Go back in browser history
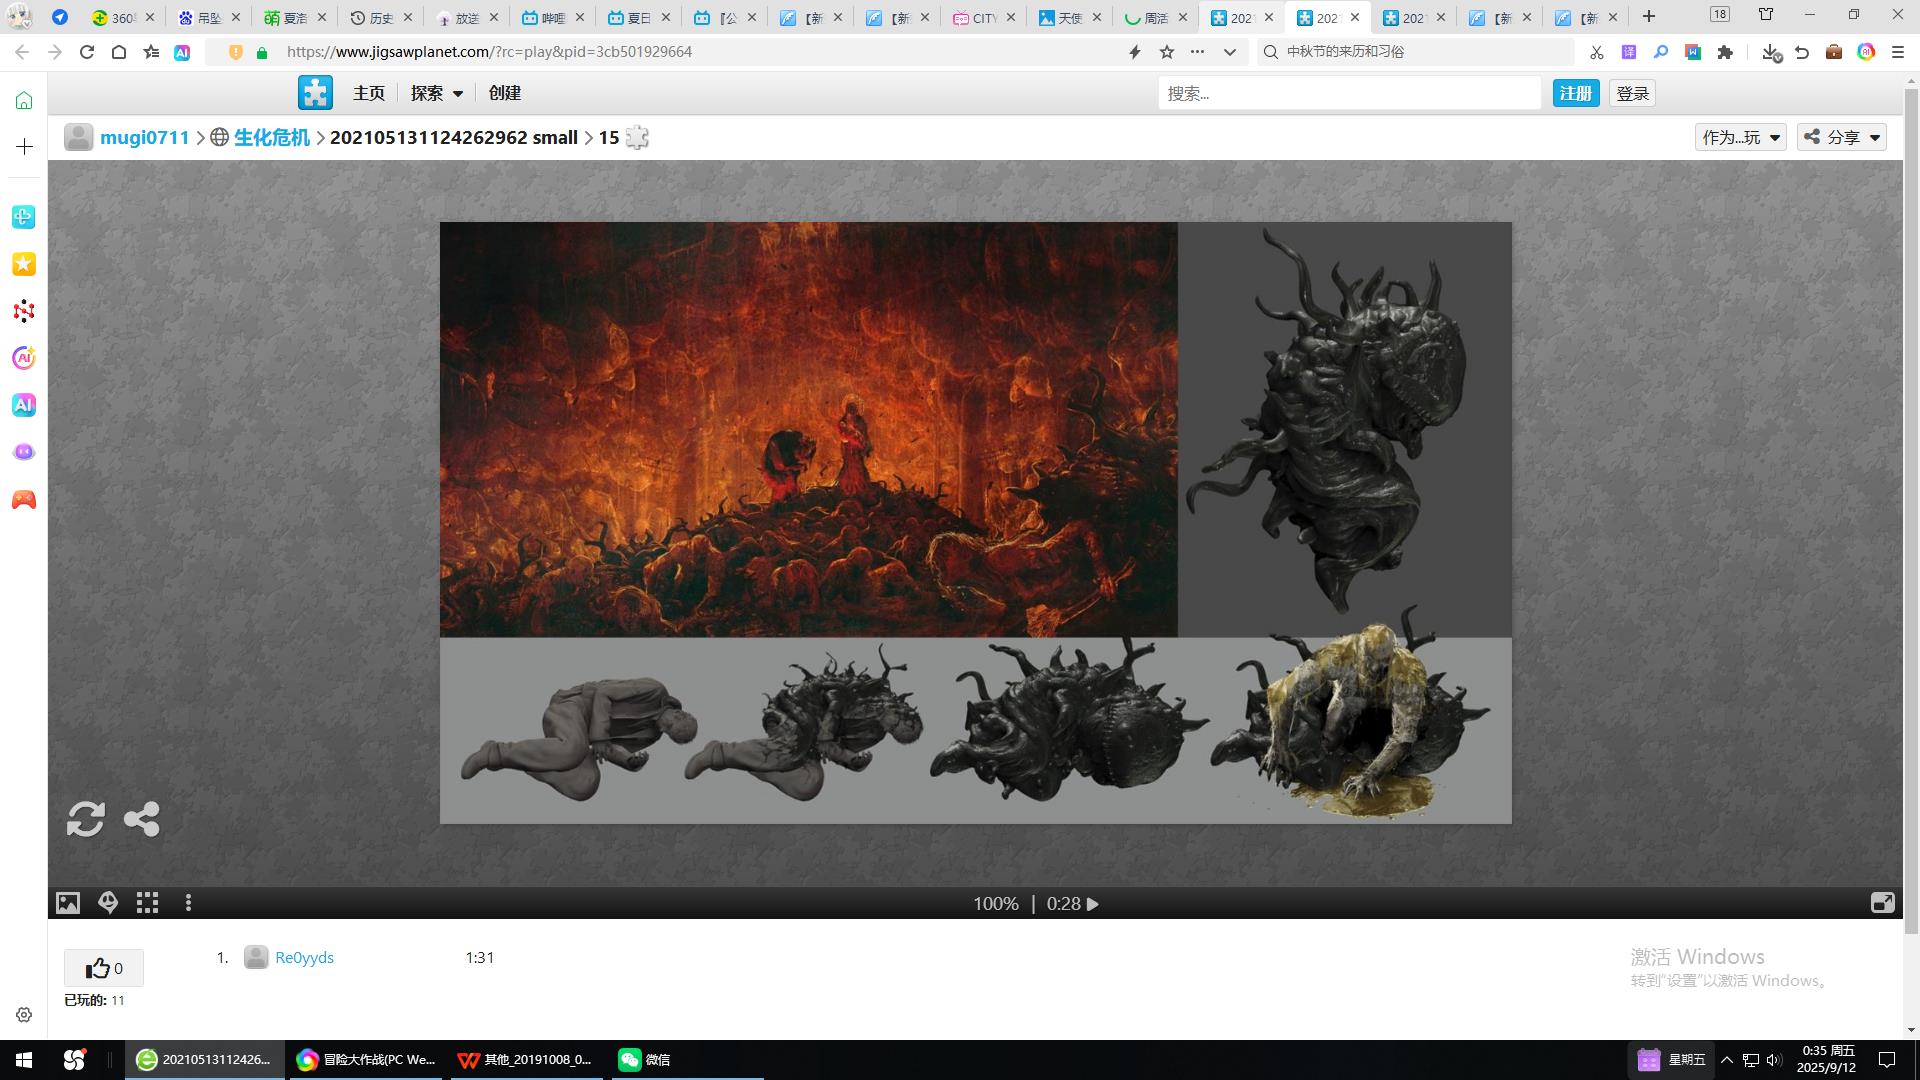The image size is (1920, 1080). point(22,52)
